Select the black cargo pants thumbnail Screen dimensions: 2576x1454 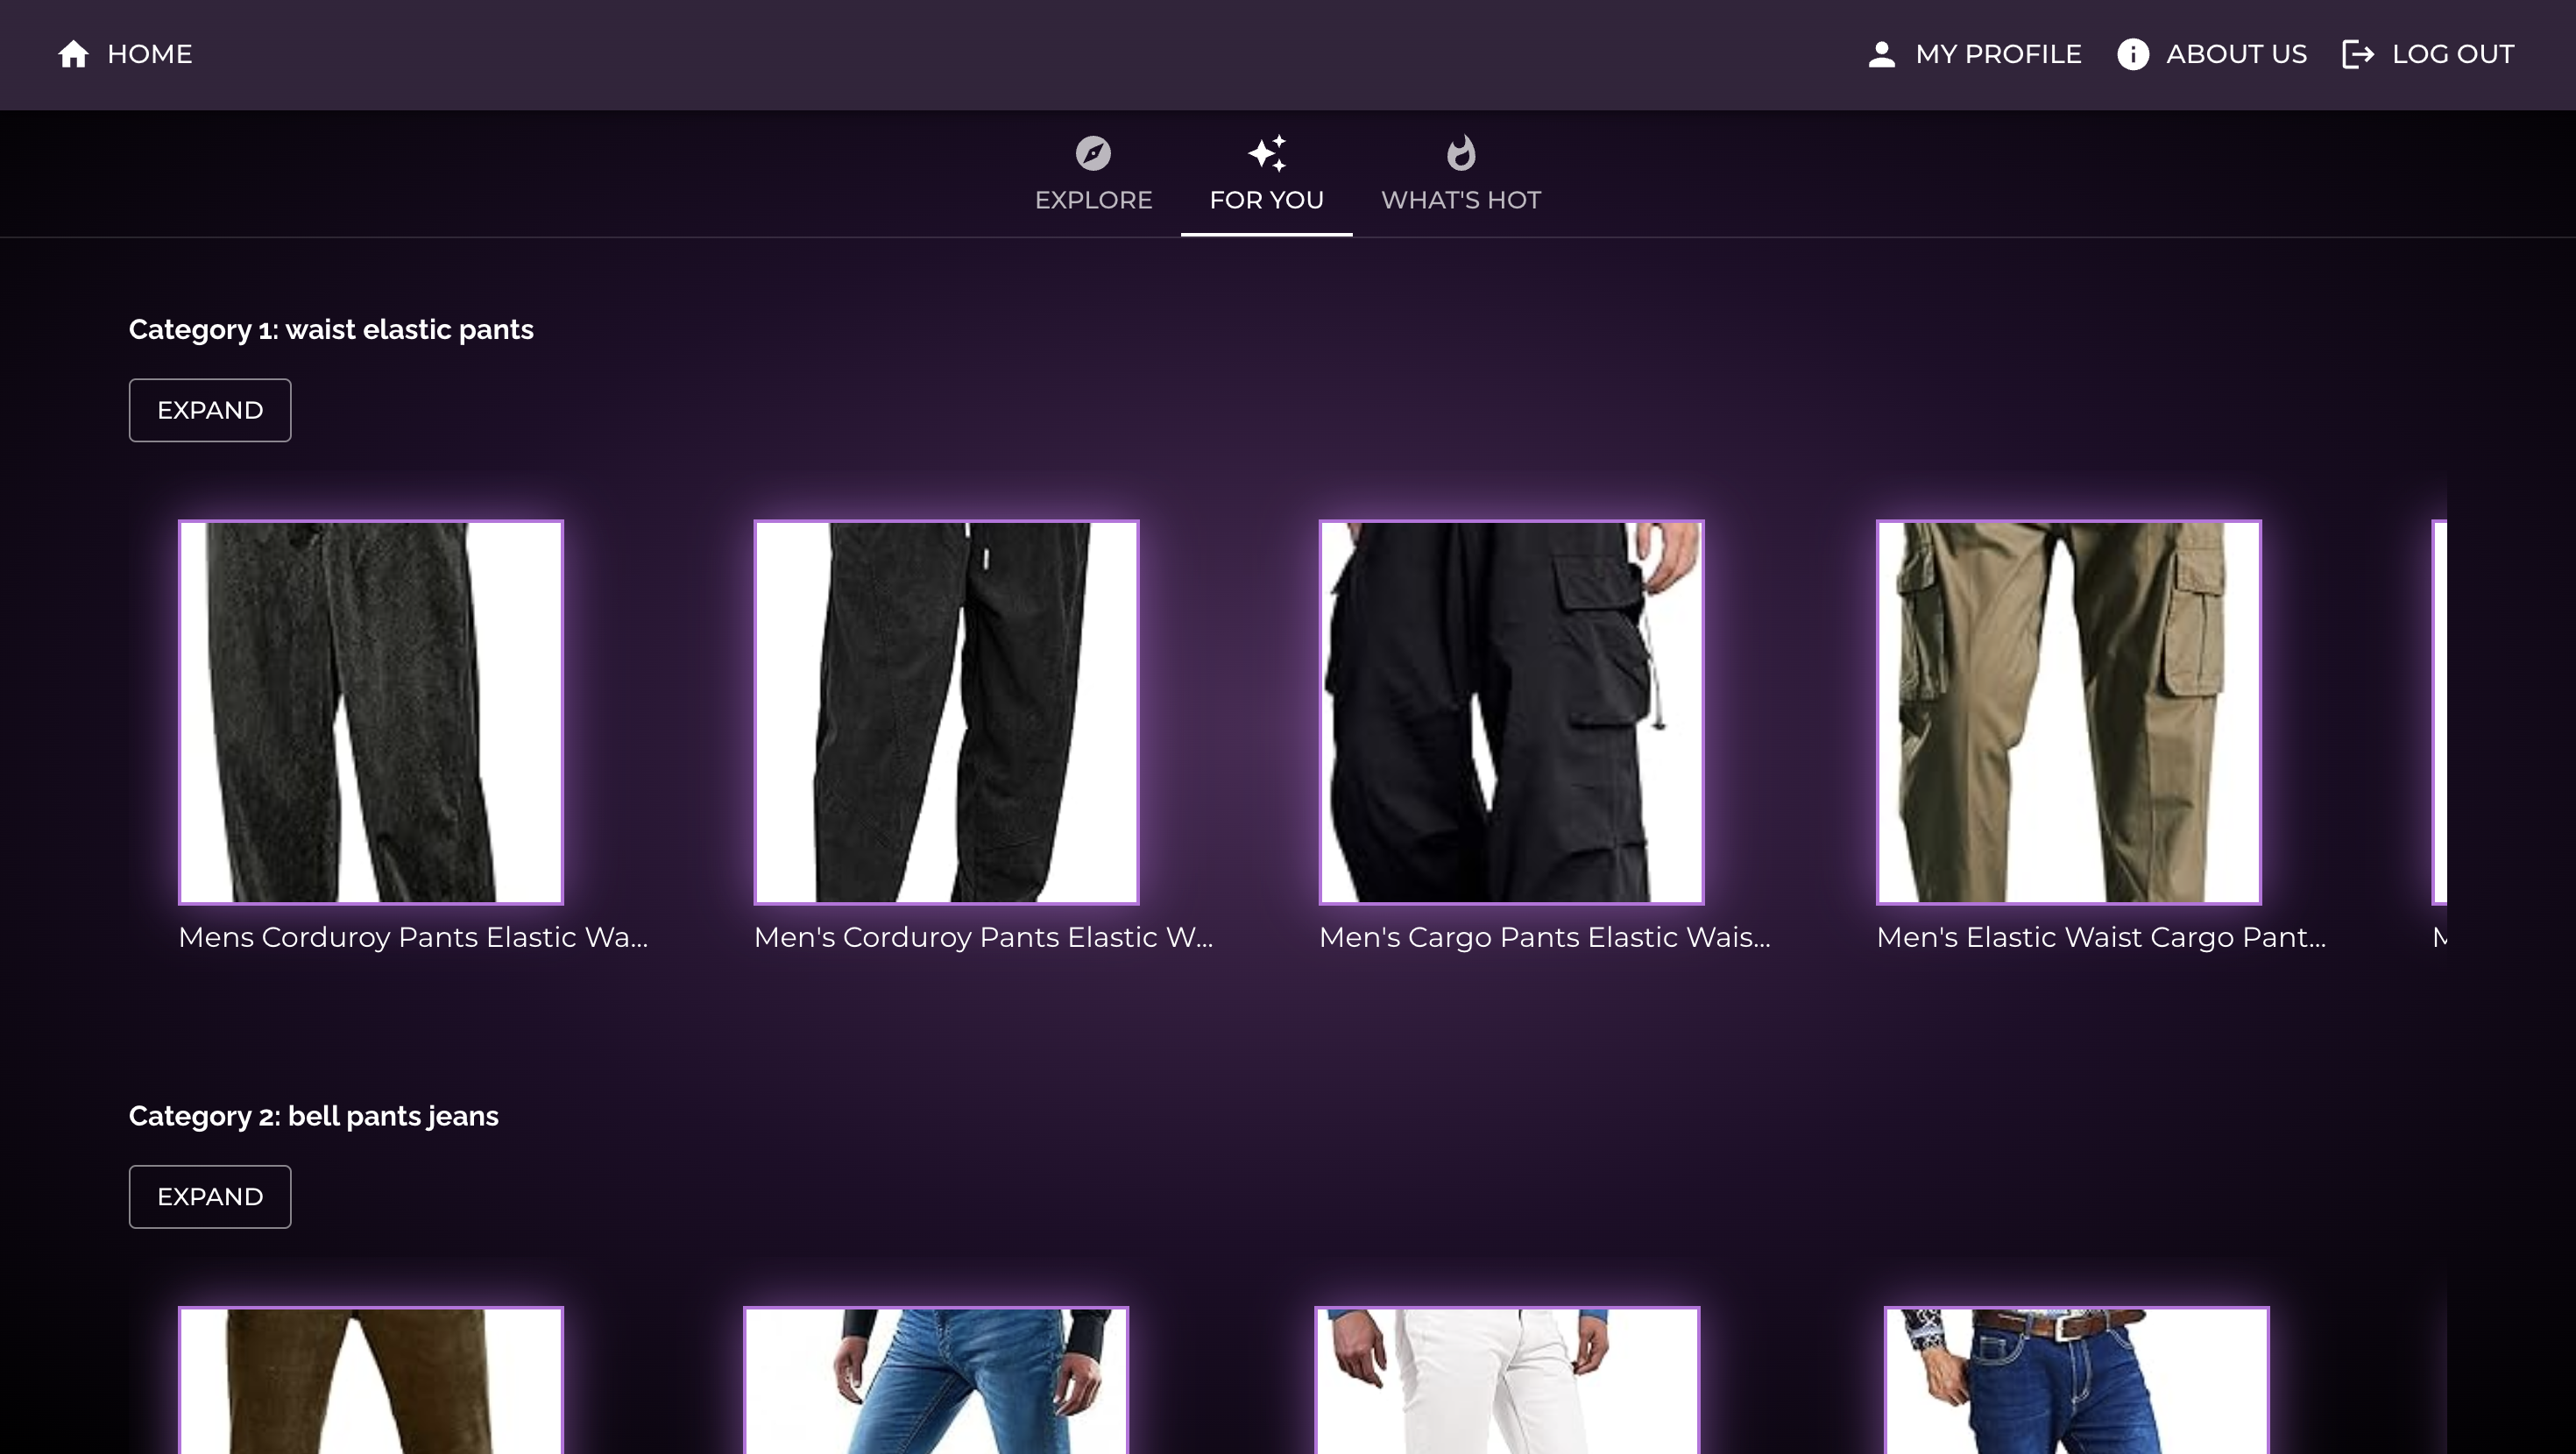click(x=1511, y=712)
